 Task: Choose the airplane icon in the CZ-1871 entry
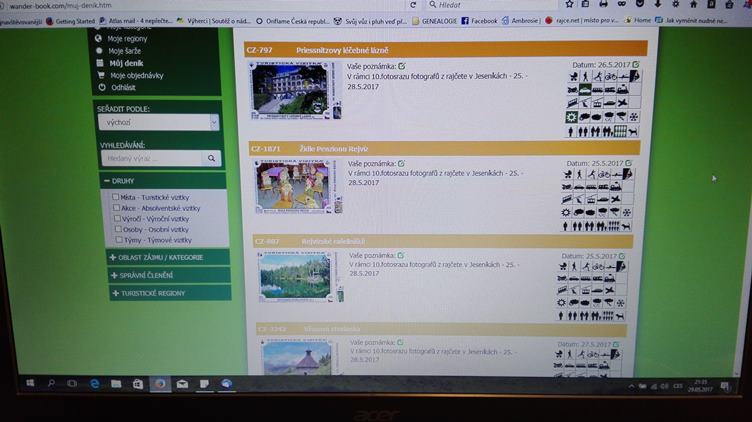pos(615,199)
